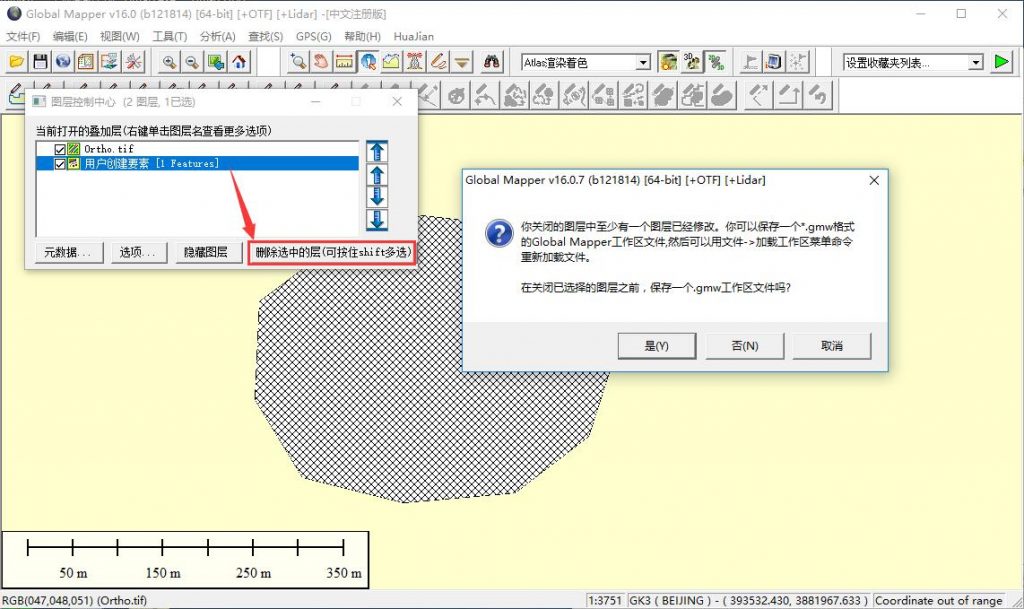
Task: Uncheck the Ortho.tif layer checkbox
Action: (59, 149)
